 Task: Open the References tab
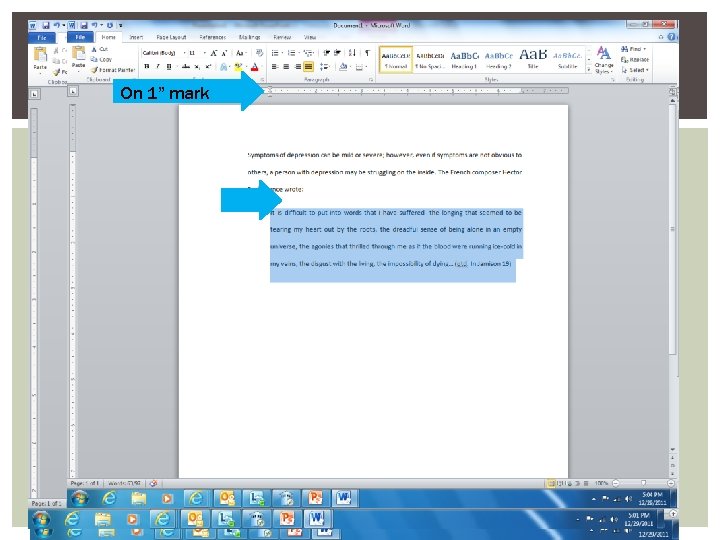tap(213, 37)
